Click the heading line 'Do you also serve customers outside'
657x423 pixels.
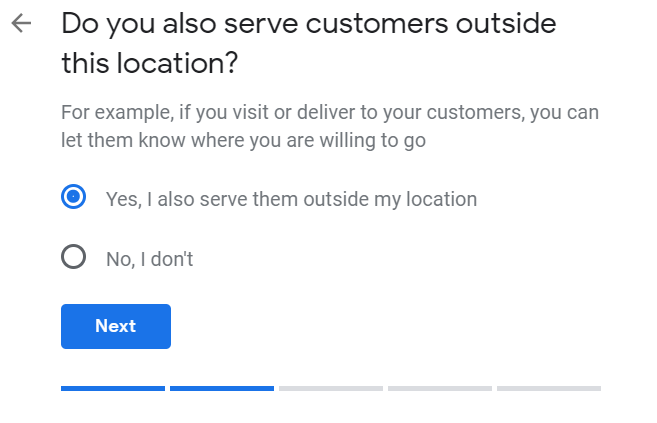coord(309,23)
